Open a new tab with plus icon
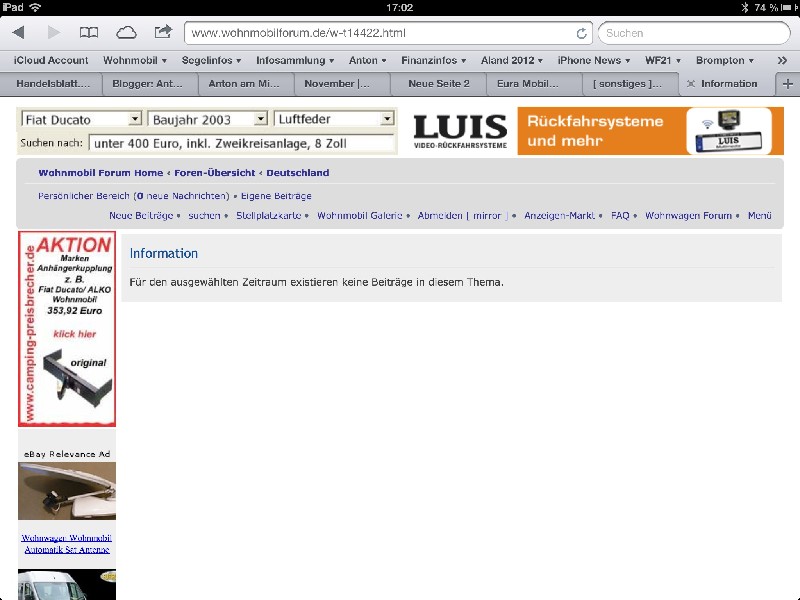800x600 pixels. (788, 84)
